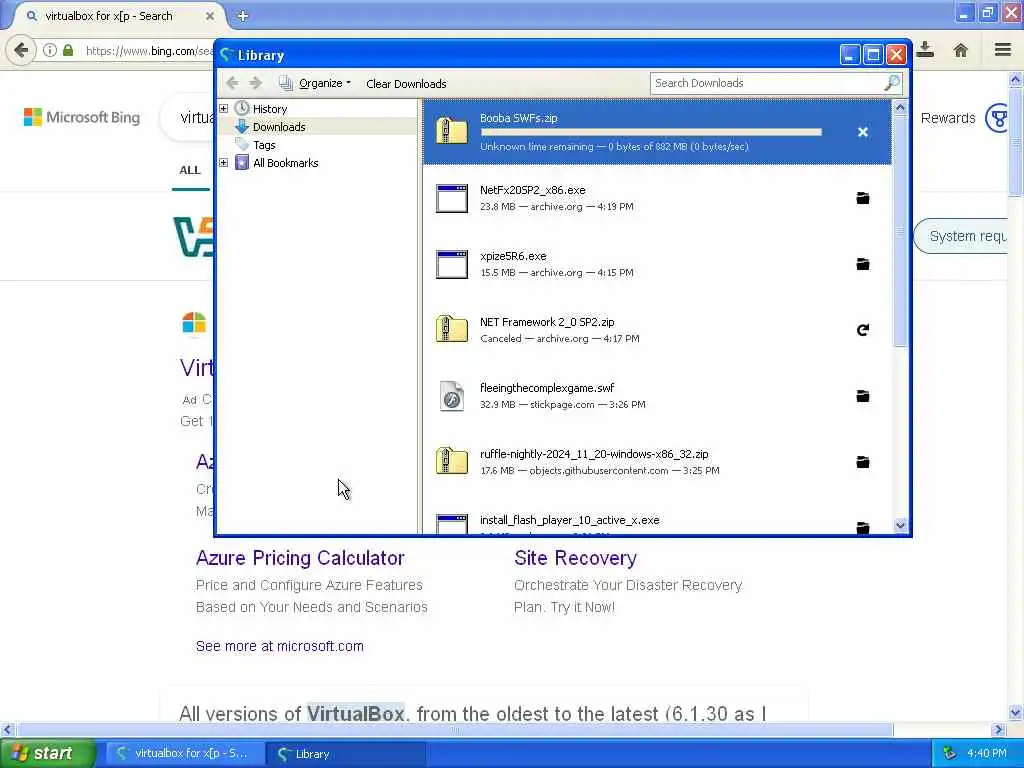Open Azure Pricing Calculator link
1024x768 pixels.
click(x=300, y=558)
